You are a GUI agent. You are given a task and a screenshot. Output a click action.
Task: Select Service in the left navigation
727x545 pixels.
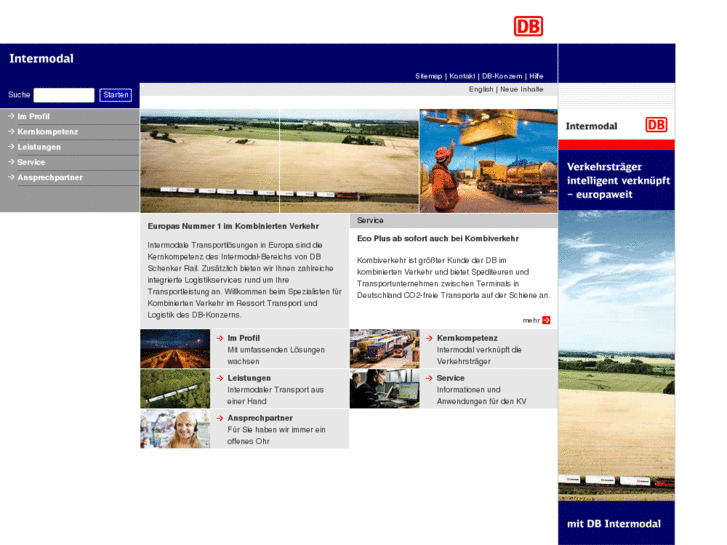point(31,162)
